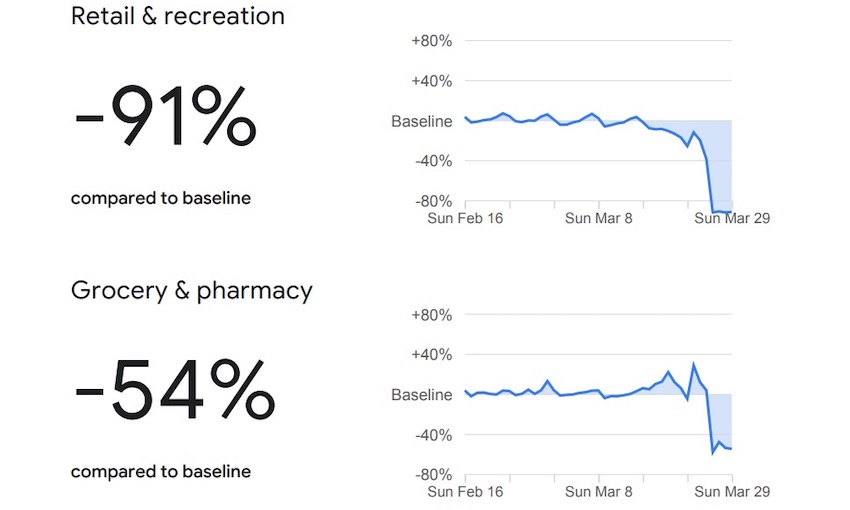Click Sun Mar 8 on Retail chart
850x510 pixels.
(x=599, y=218)
